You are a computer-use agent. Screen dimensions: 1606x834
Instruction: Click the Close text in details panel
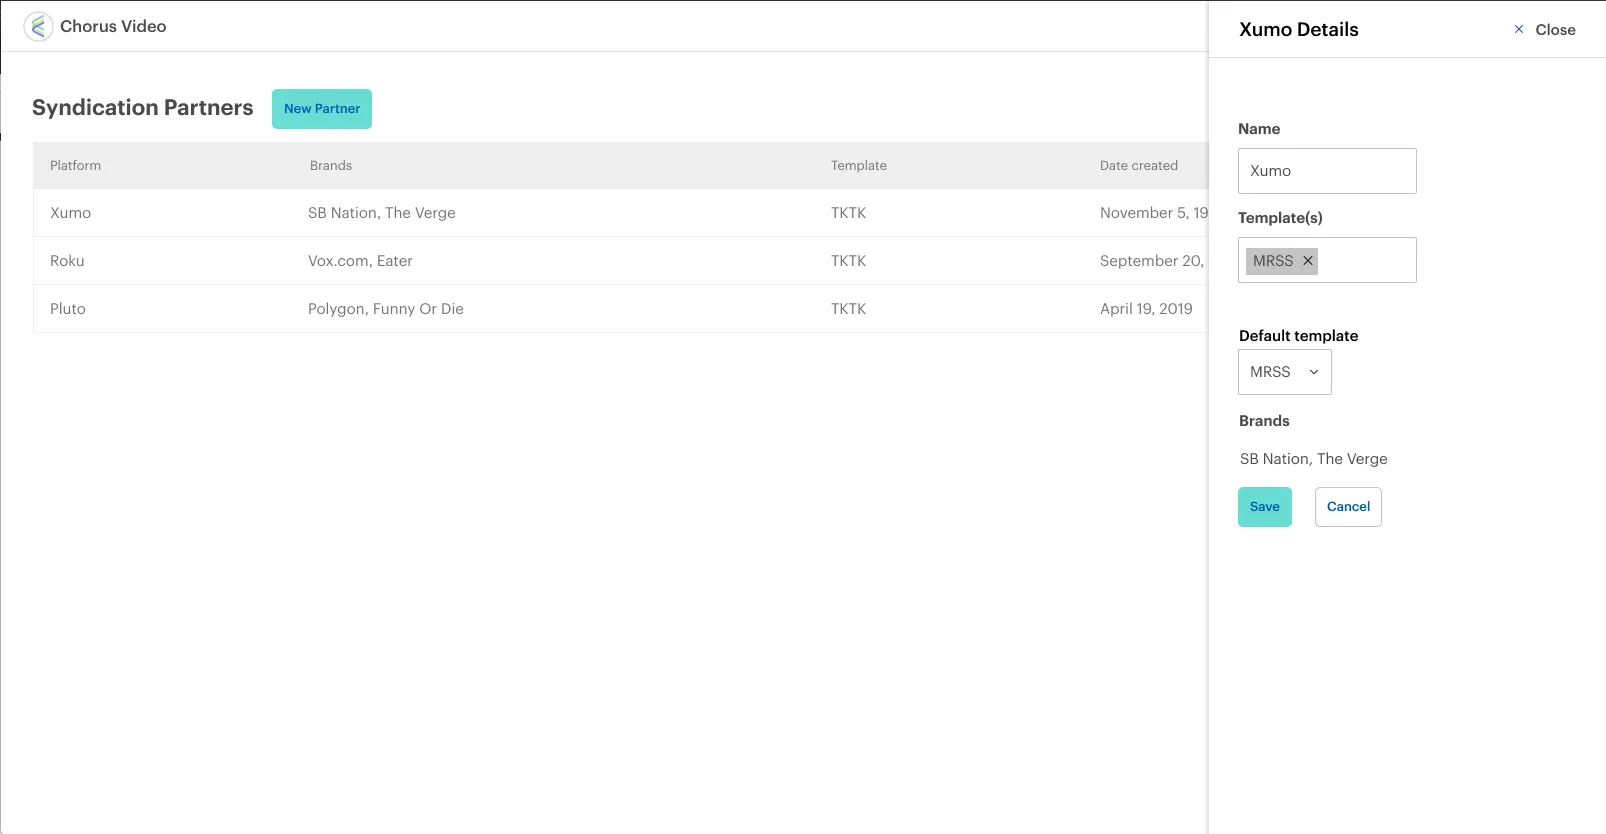tap(1555, 30)
